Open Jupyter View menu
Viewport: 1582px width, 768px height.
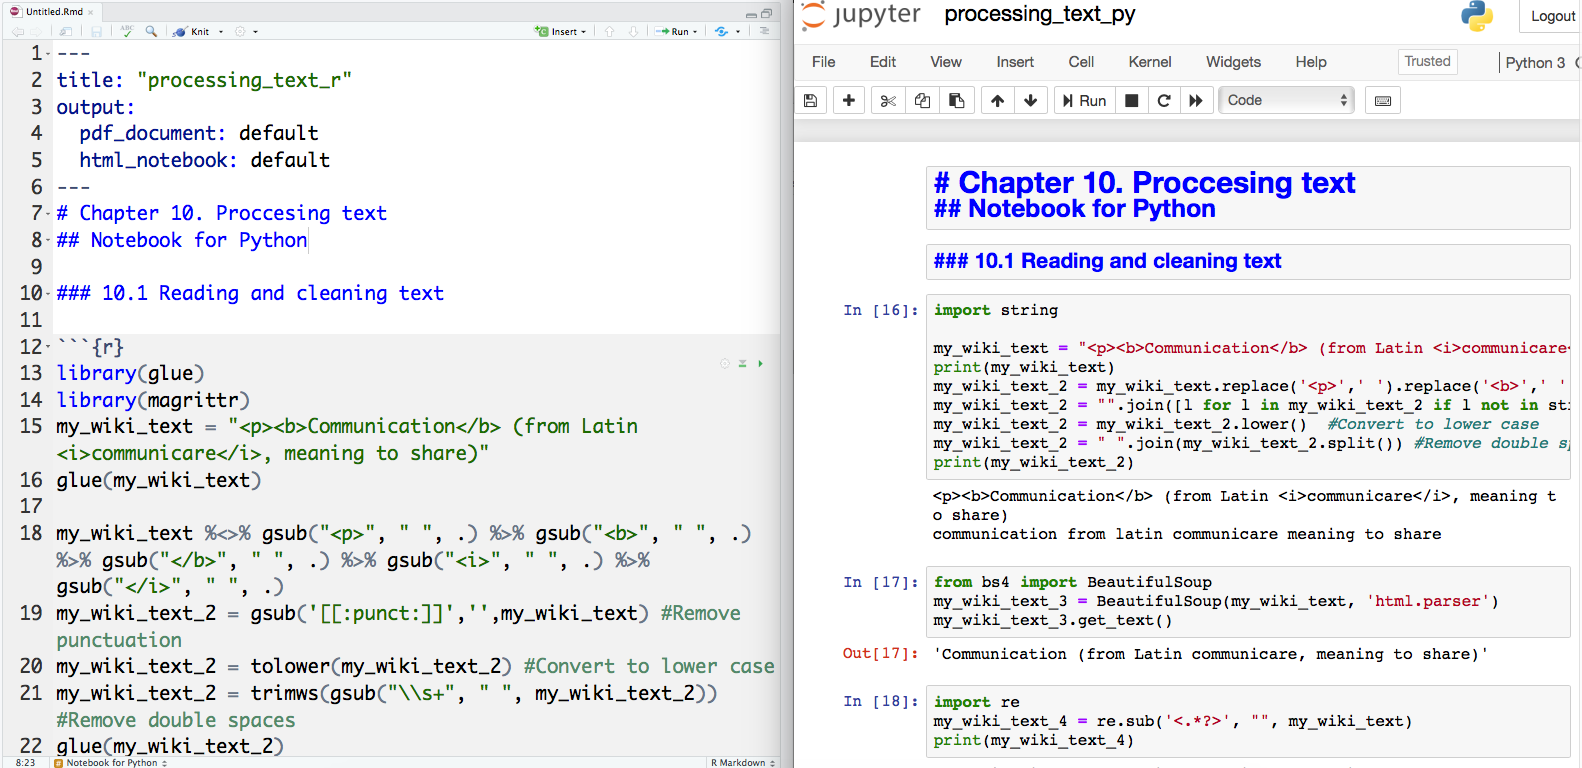[x=946, y=62]
